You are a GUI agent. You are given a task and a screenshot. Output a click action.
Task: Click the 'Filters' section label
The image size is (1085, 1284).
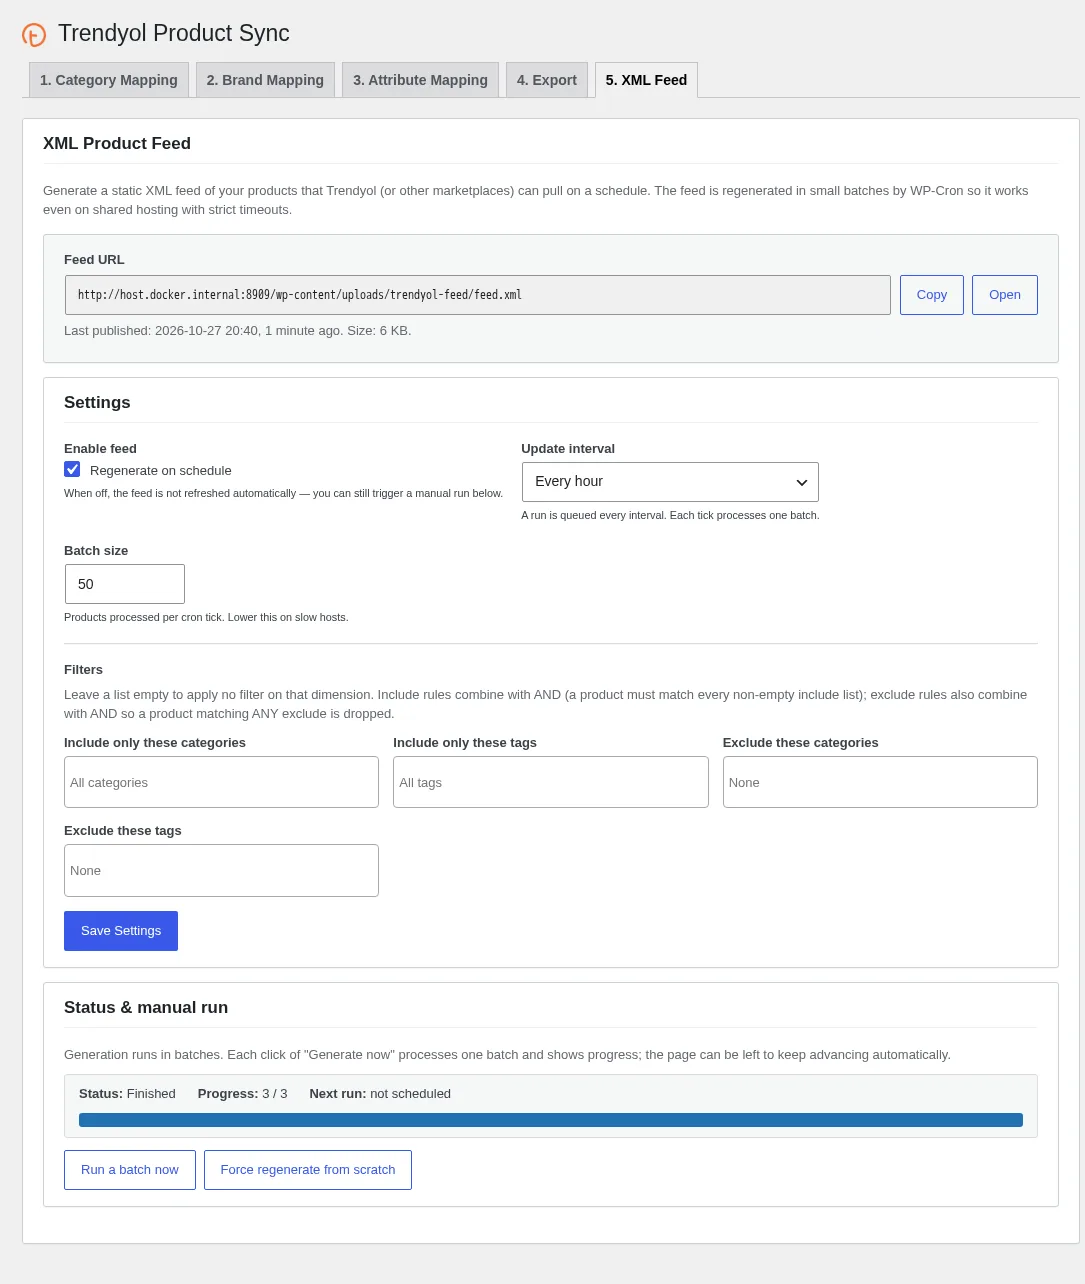(x=83, y=670)
